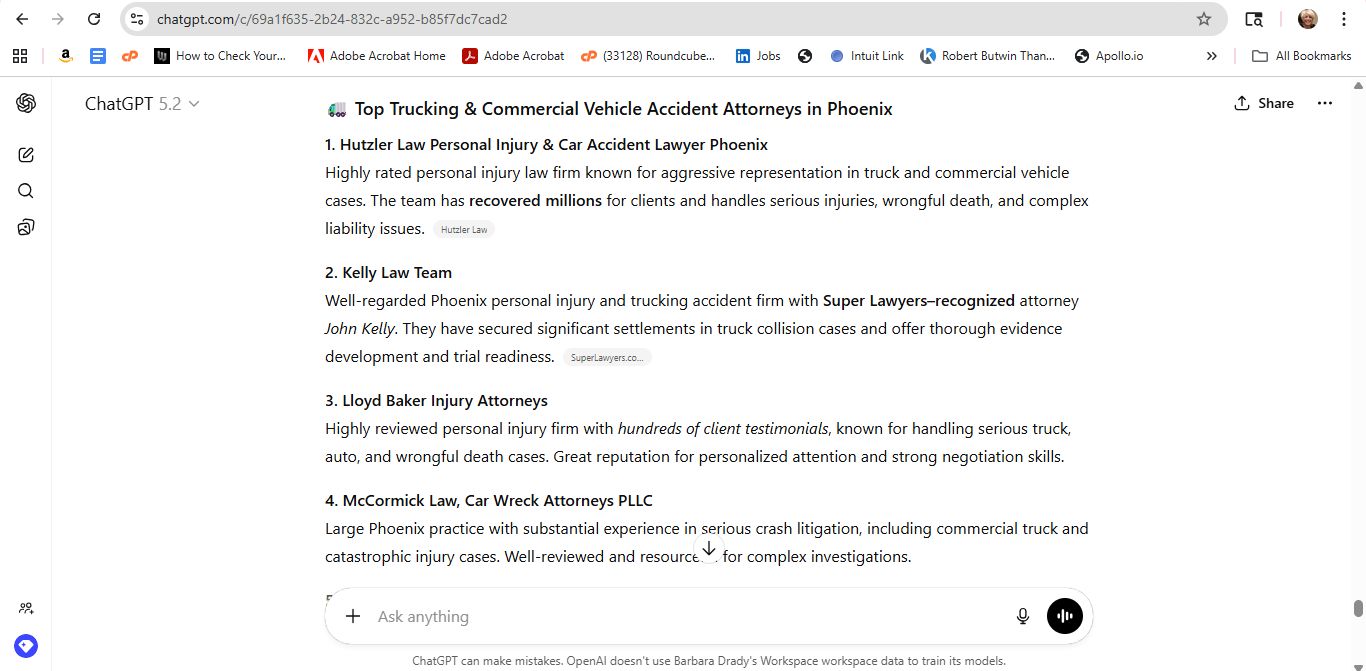Open the Intuit Link bookmark

click(x=866, y=56)
